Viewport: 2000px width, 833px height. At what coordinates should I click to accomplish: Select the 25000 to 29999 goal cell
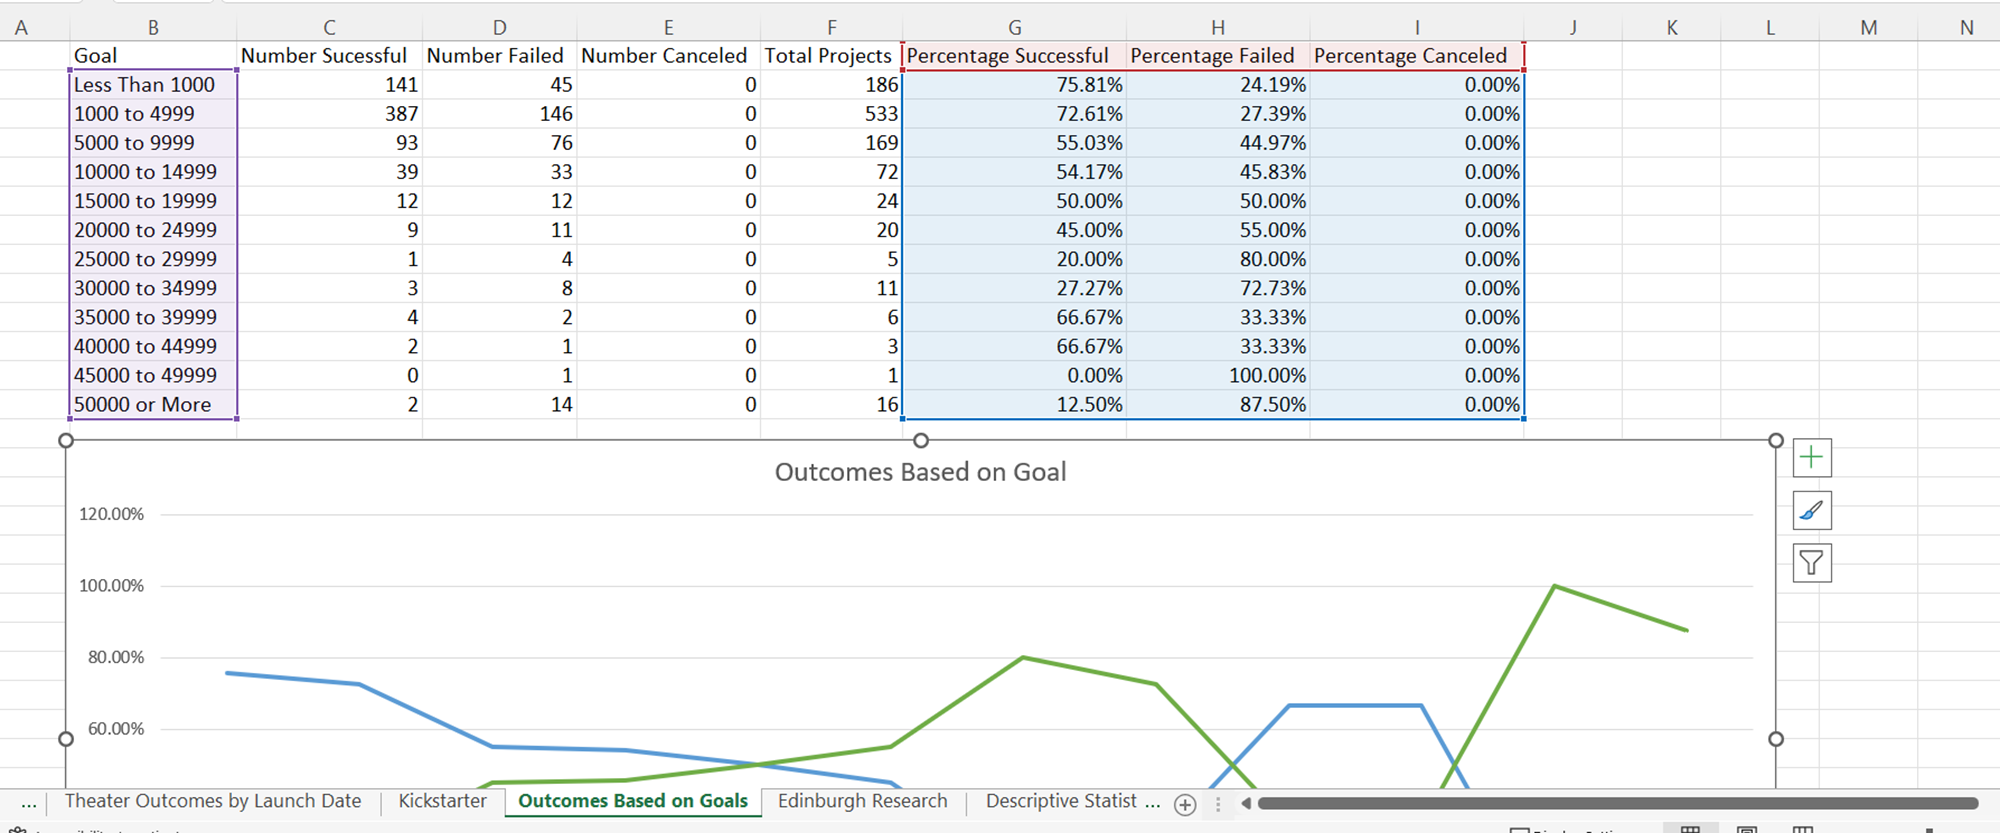[x=153, y=259]
